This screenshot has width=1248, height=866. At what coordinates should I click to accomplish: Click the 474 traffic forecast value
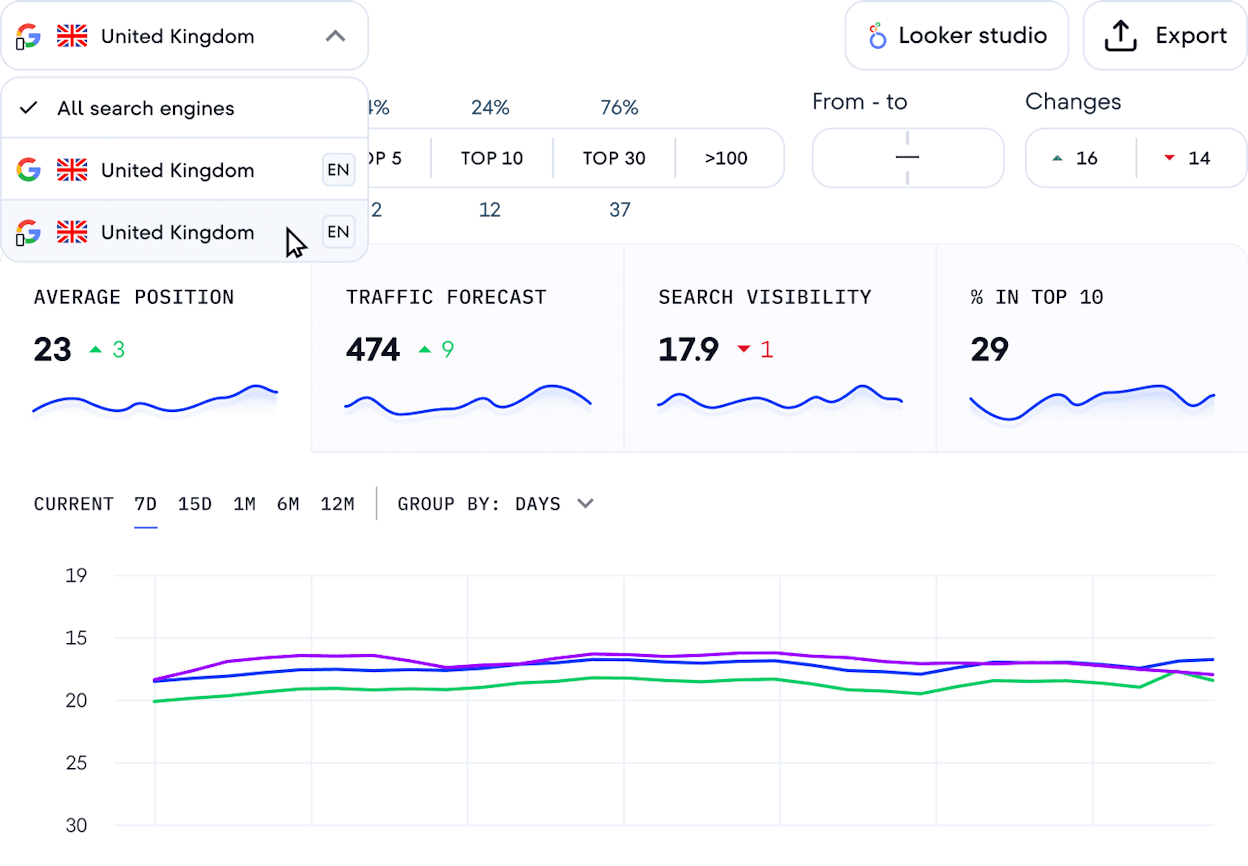pyautogui.click(x=373, y=349)
